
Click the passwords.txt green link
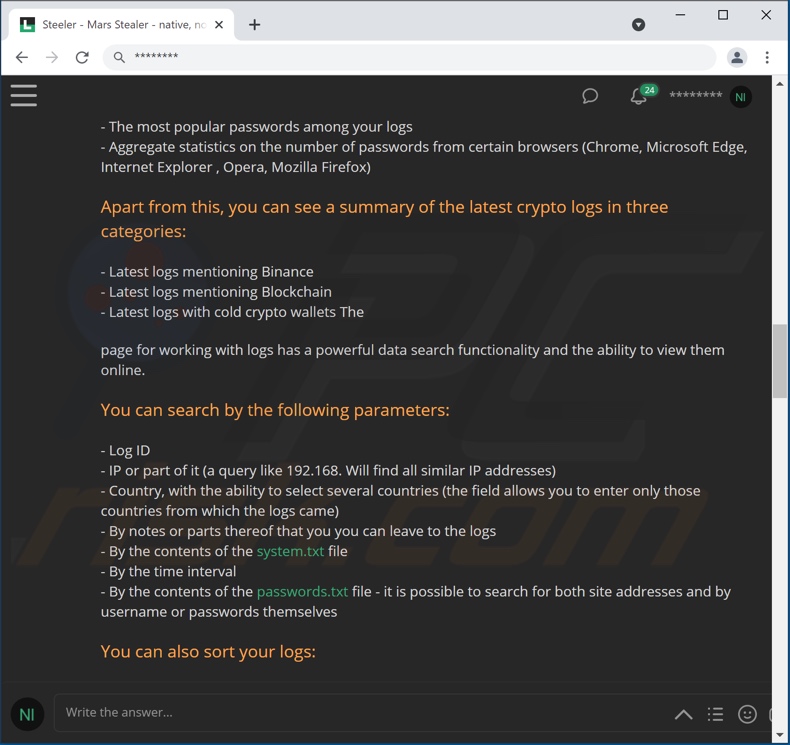[302, 591]
